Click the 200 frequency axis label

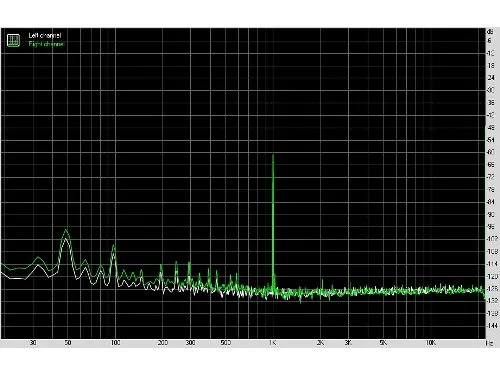[162, 343]
